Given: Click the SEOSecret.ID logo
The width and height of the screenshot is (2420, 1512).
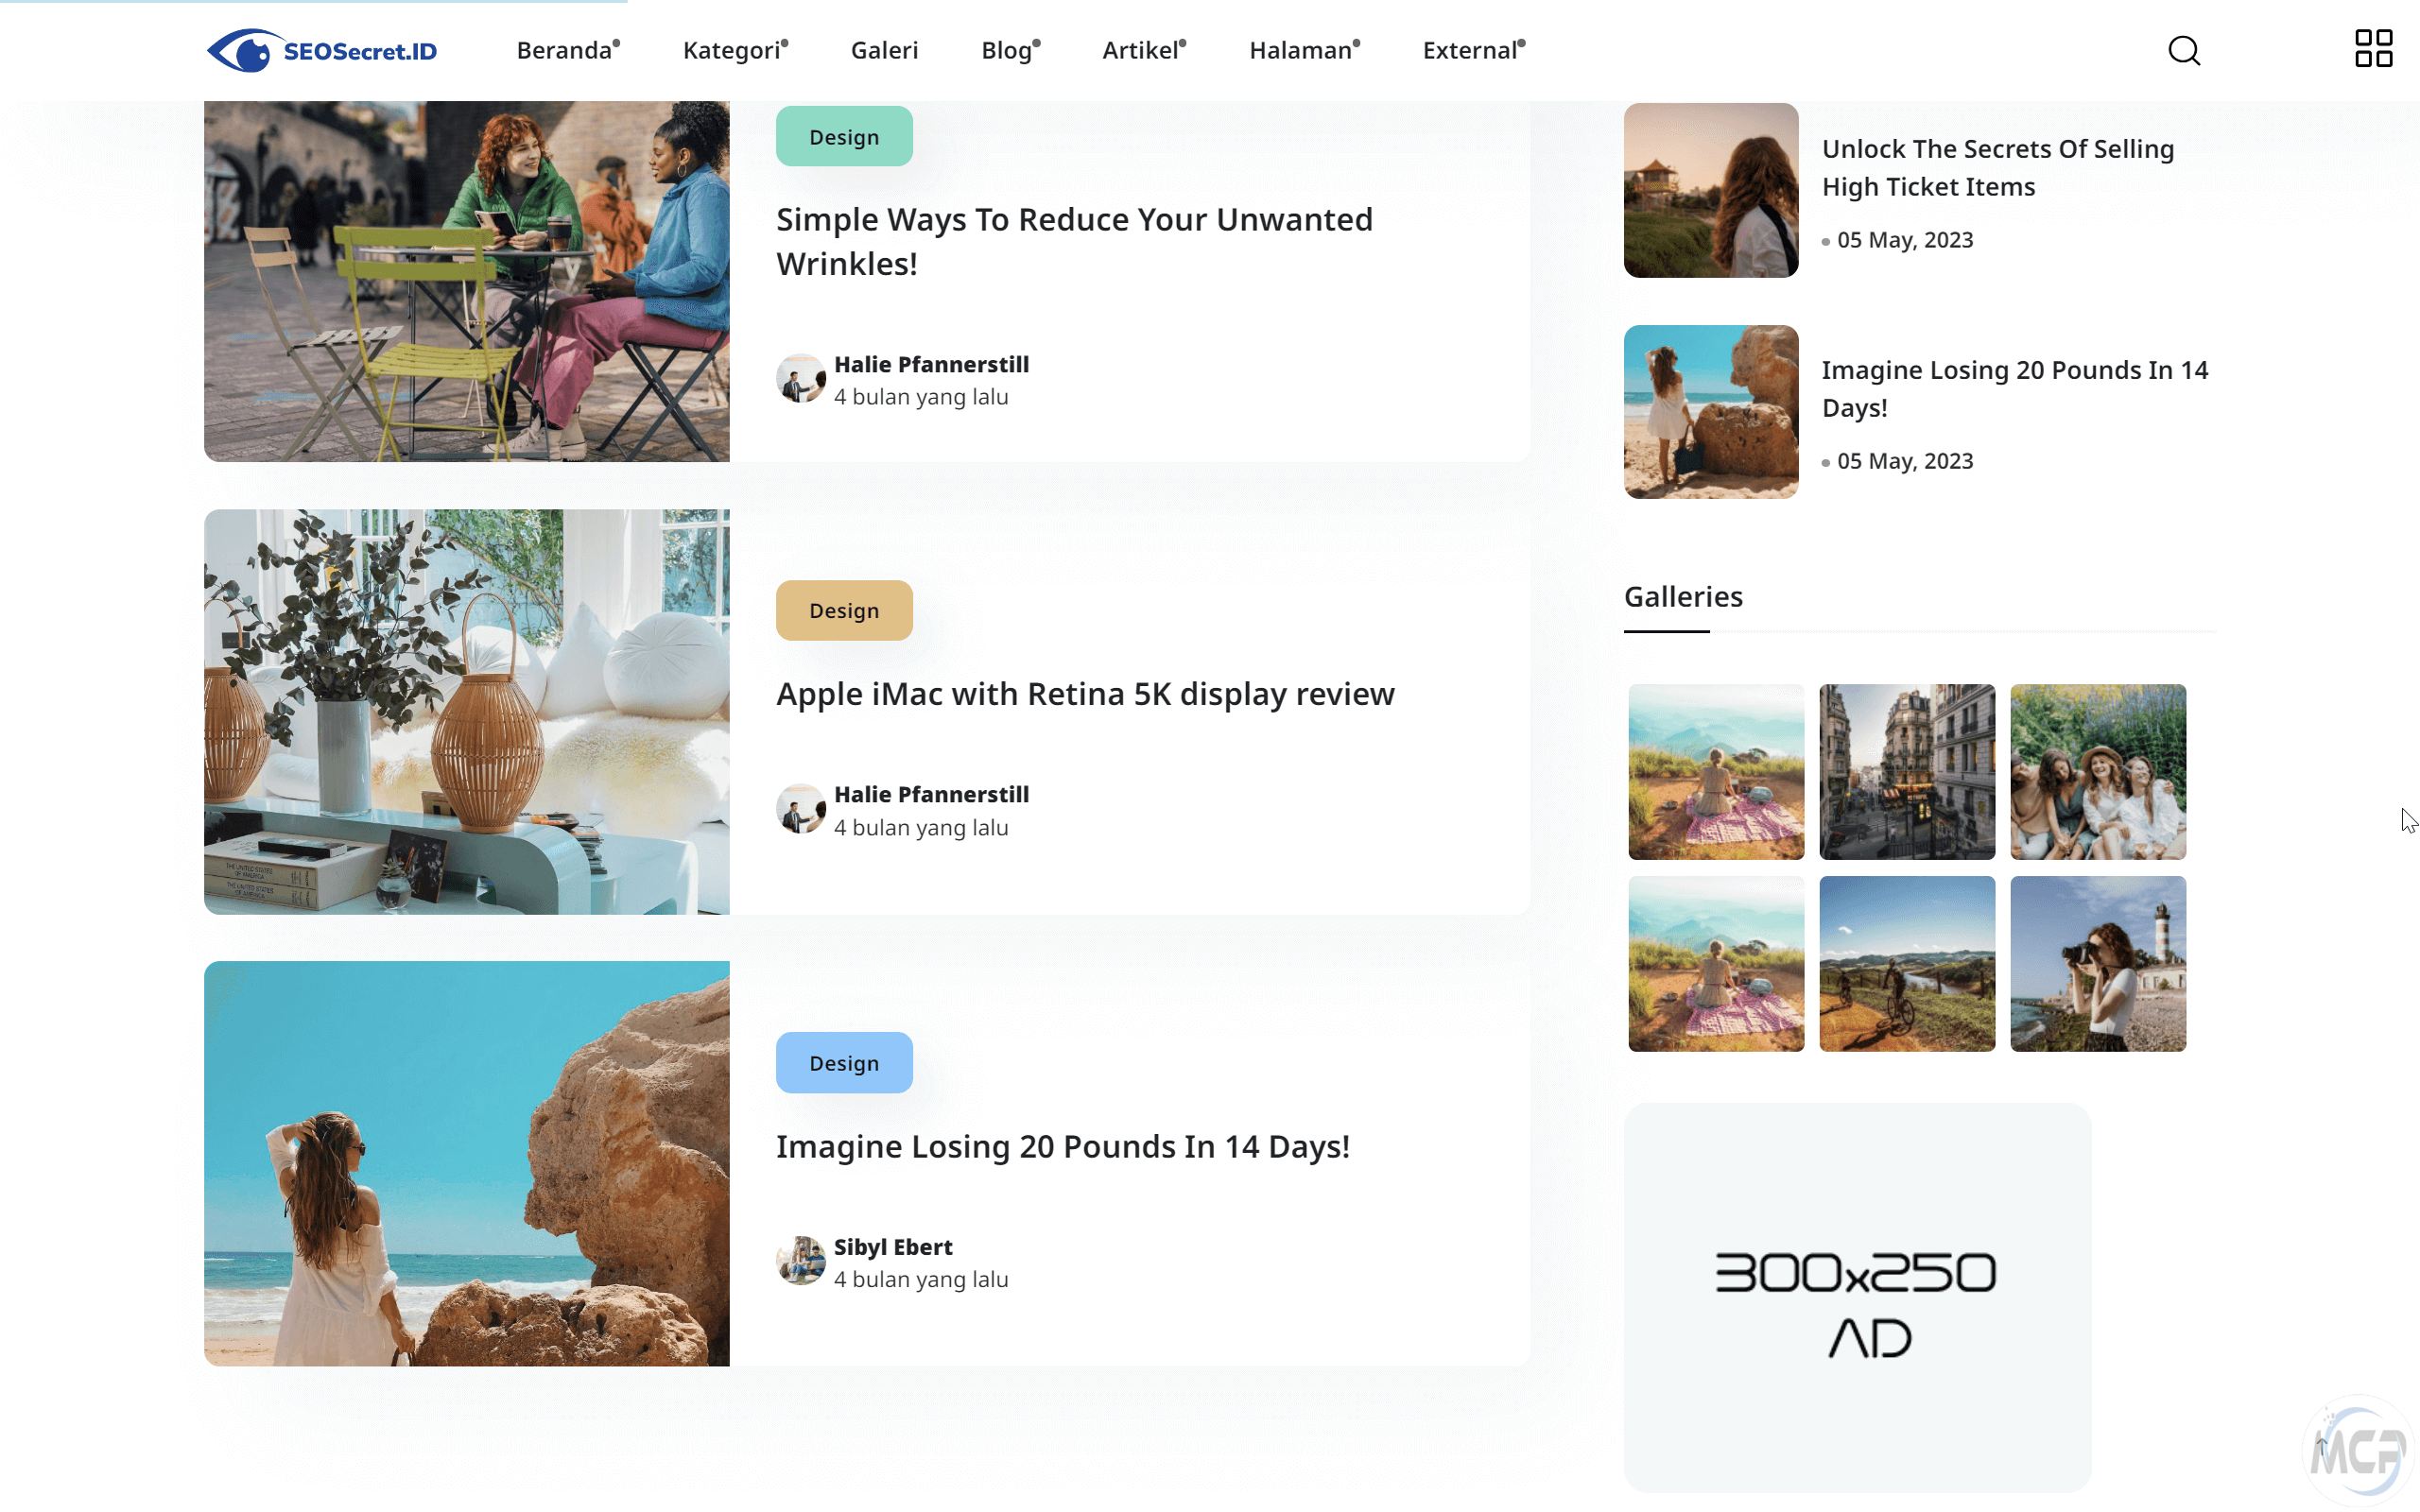Looking at the screenshot, I should (322, 50).
